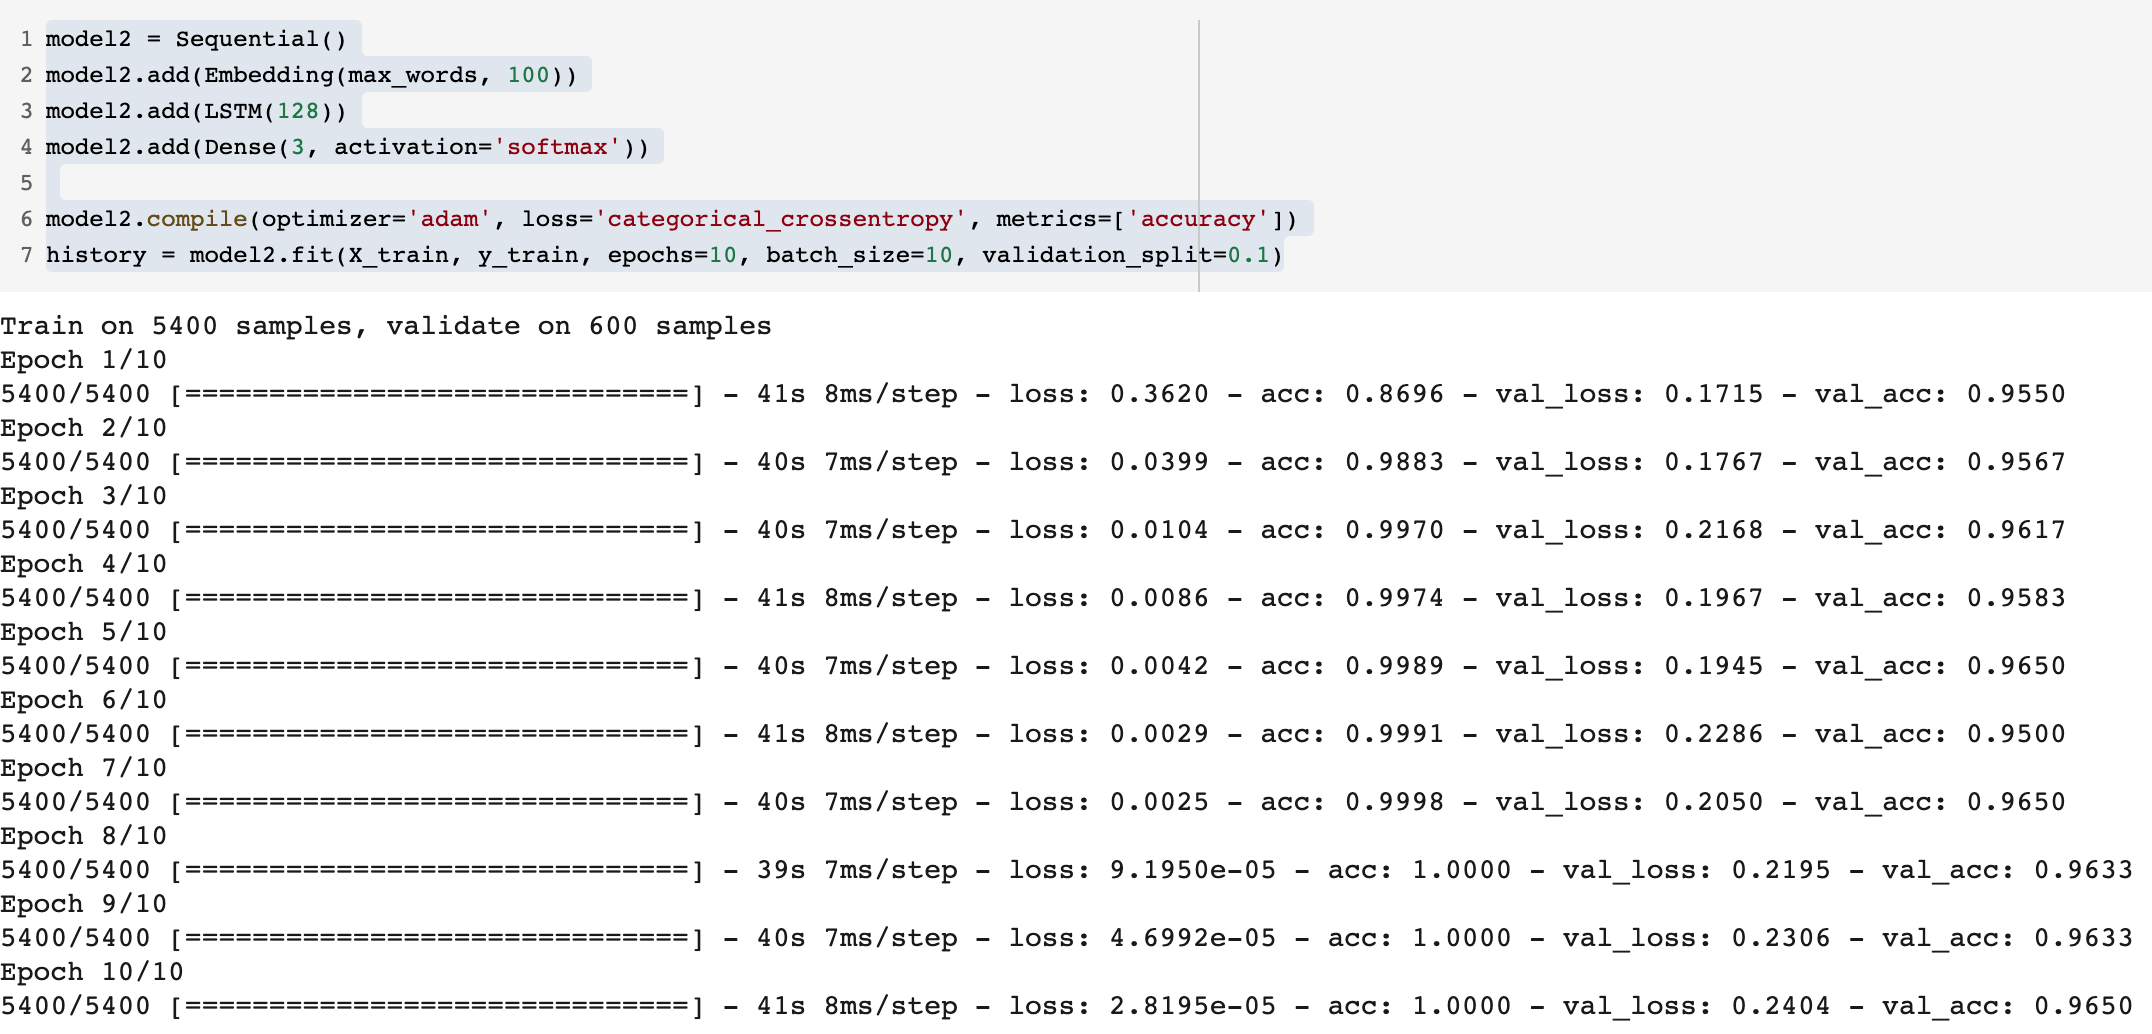This screenshot has height=1034, width=2152.
Task: Click the acc value 0.9989
Action: tap(1395, 666)
